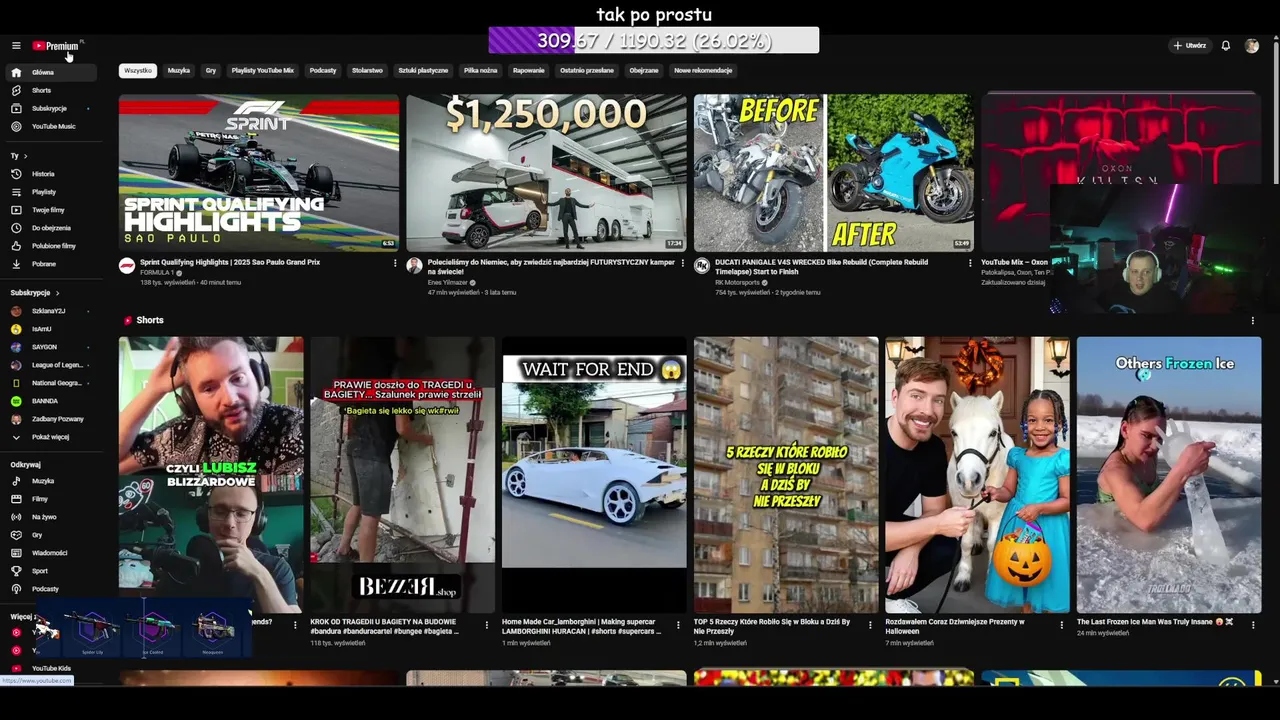Image resolution: width=1280 pixels, height=720 pixels.
Task: Open Playlisty in the sidebar
Action: coord(50,192)
